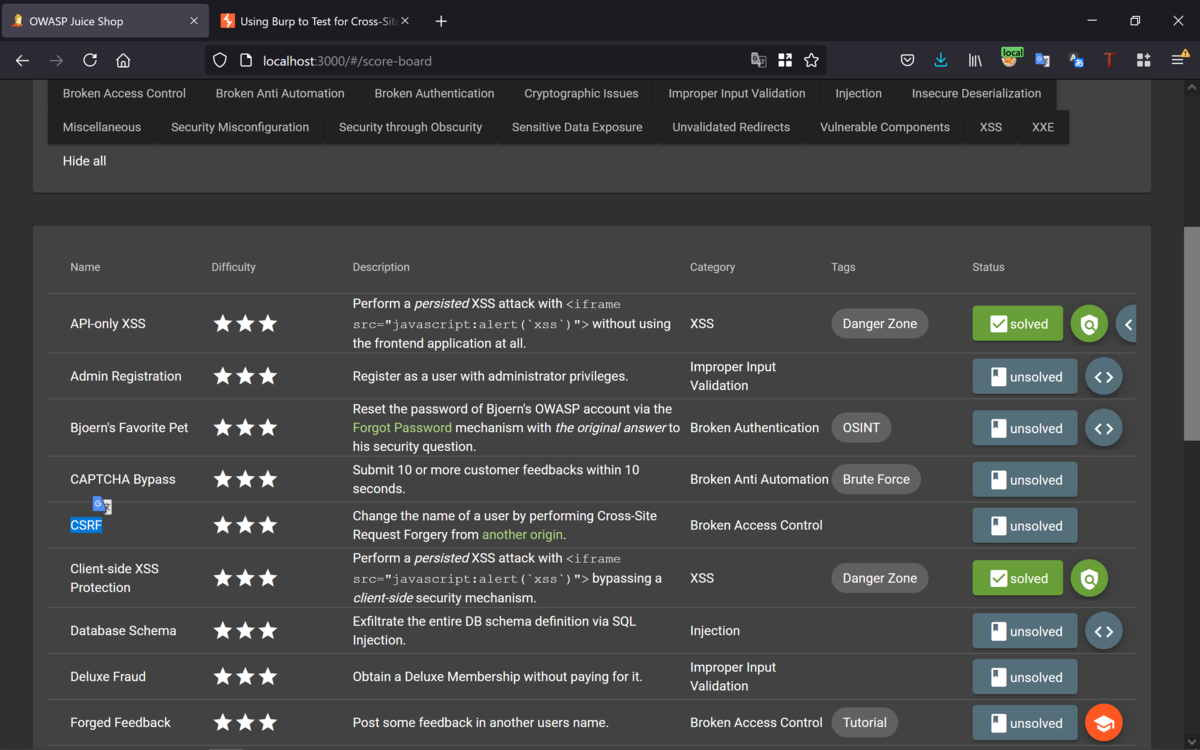The height and width of the screenshot is (750, 1200).
Task: Toggle the XSS category filter button
Action: point(991,127)
